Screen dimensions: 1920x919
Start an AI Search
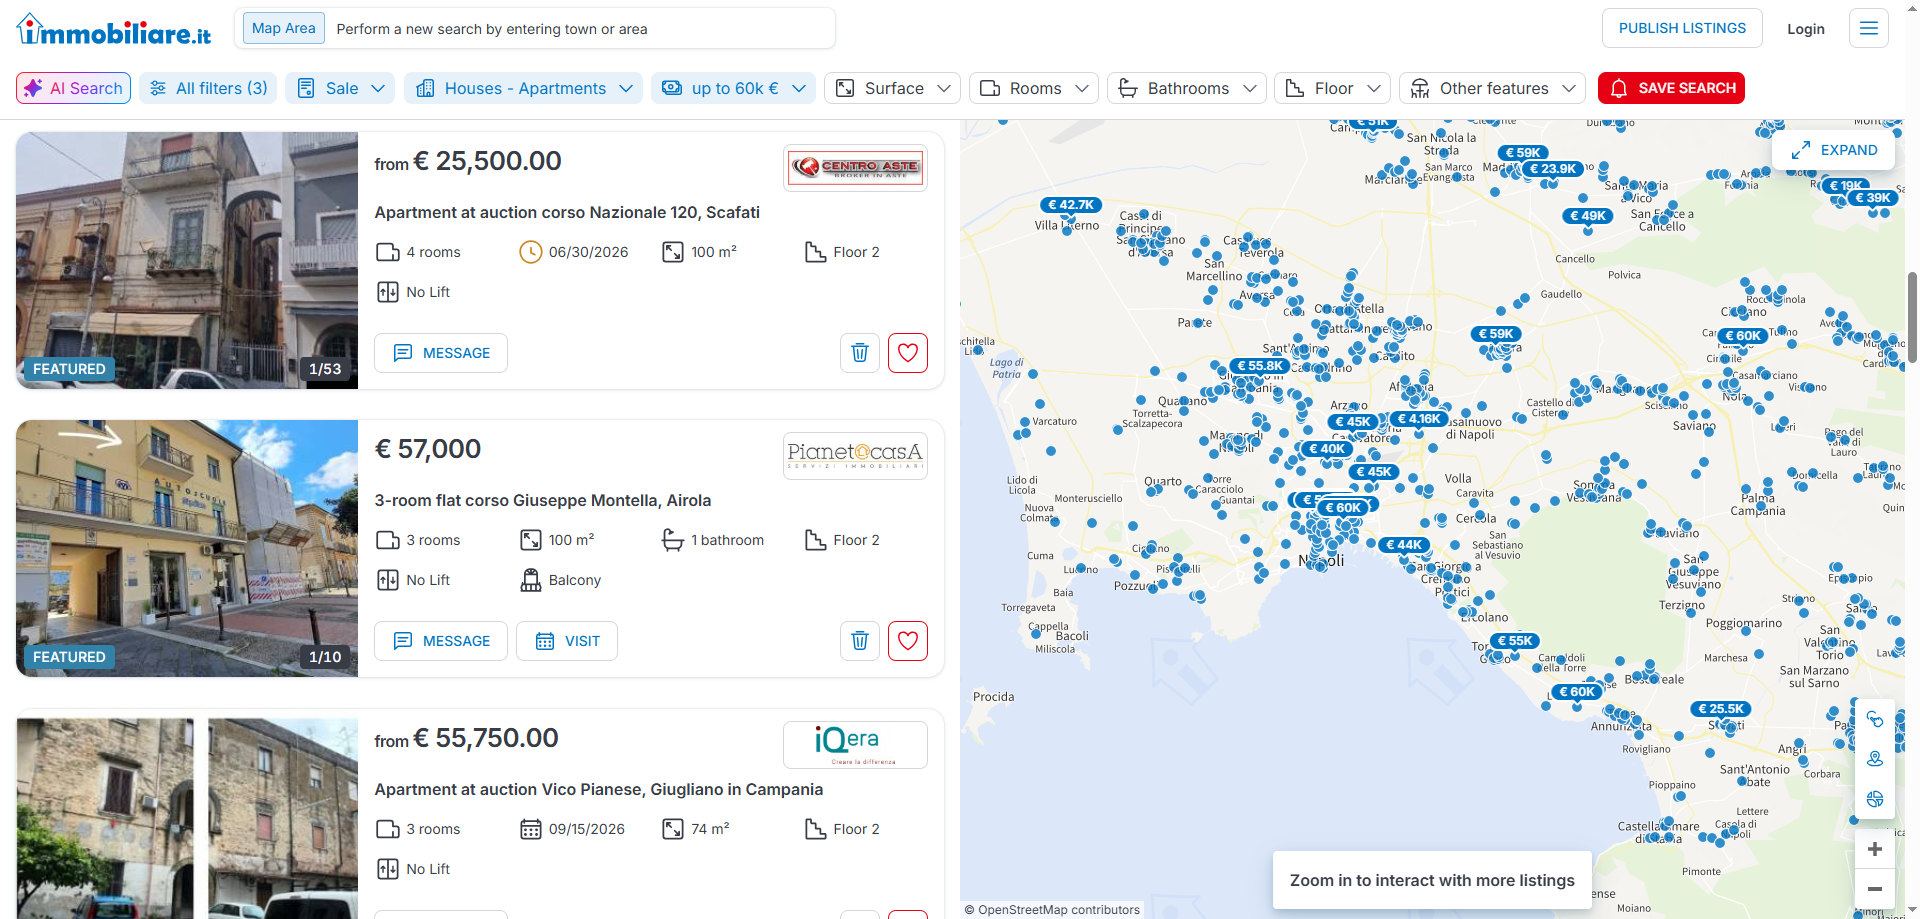73,88
